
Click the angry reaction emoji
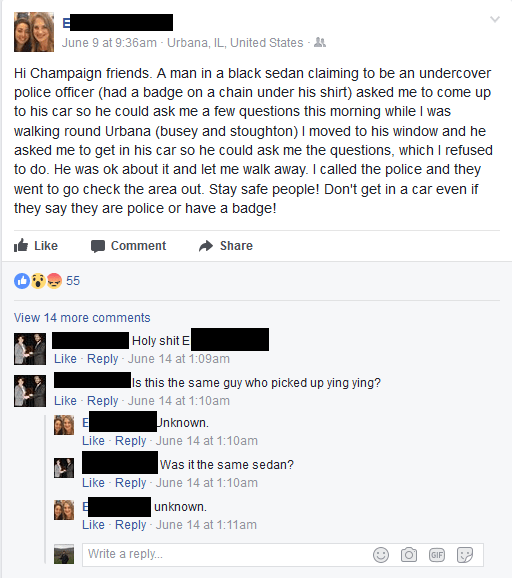[55, 281]
